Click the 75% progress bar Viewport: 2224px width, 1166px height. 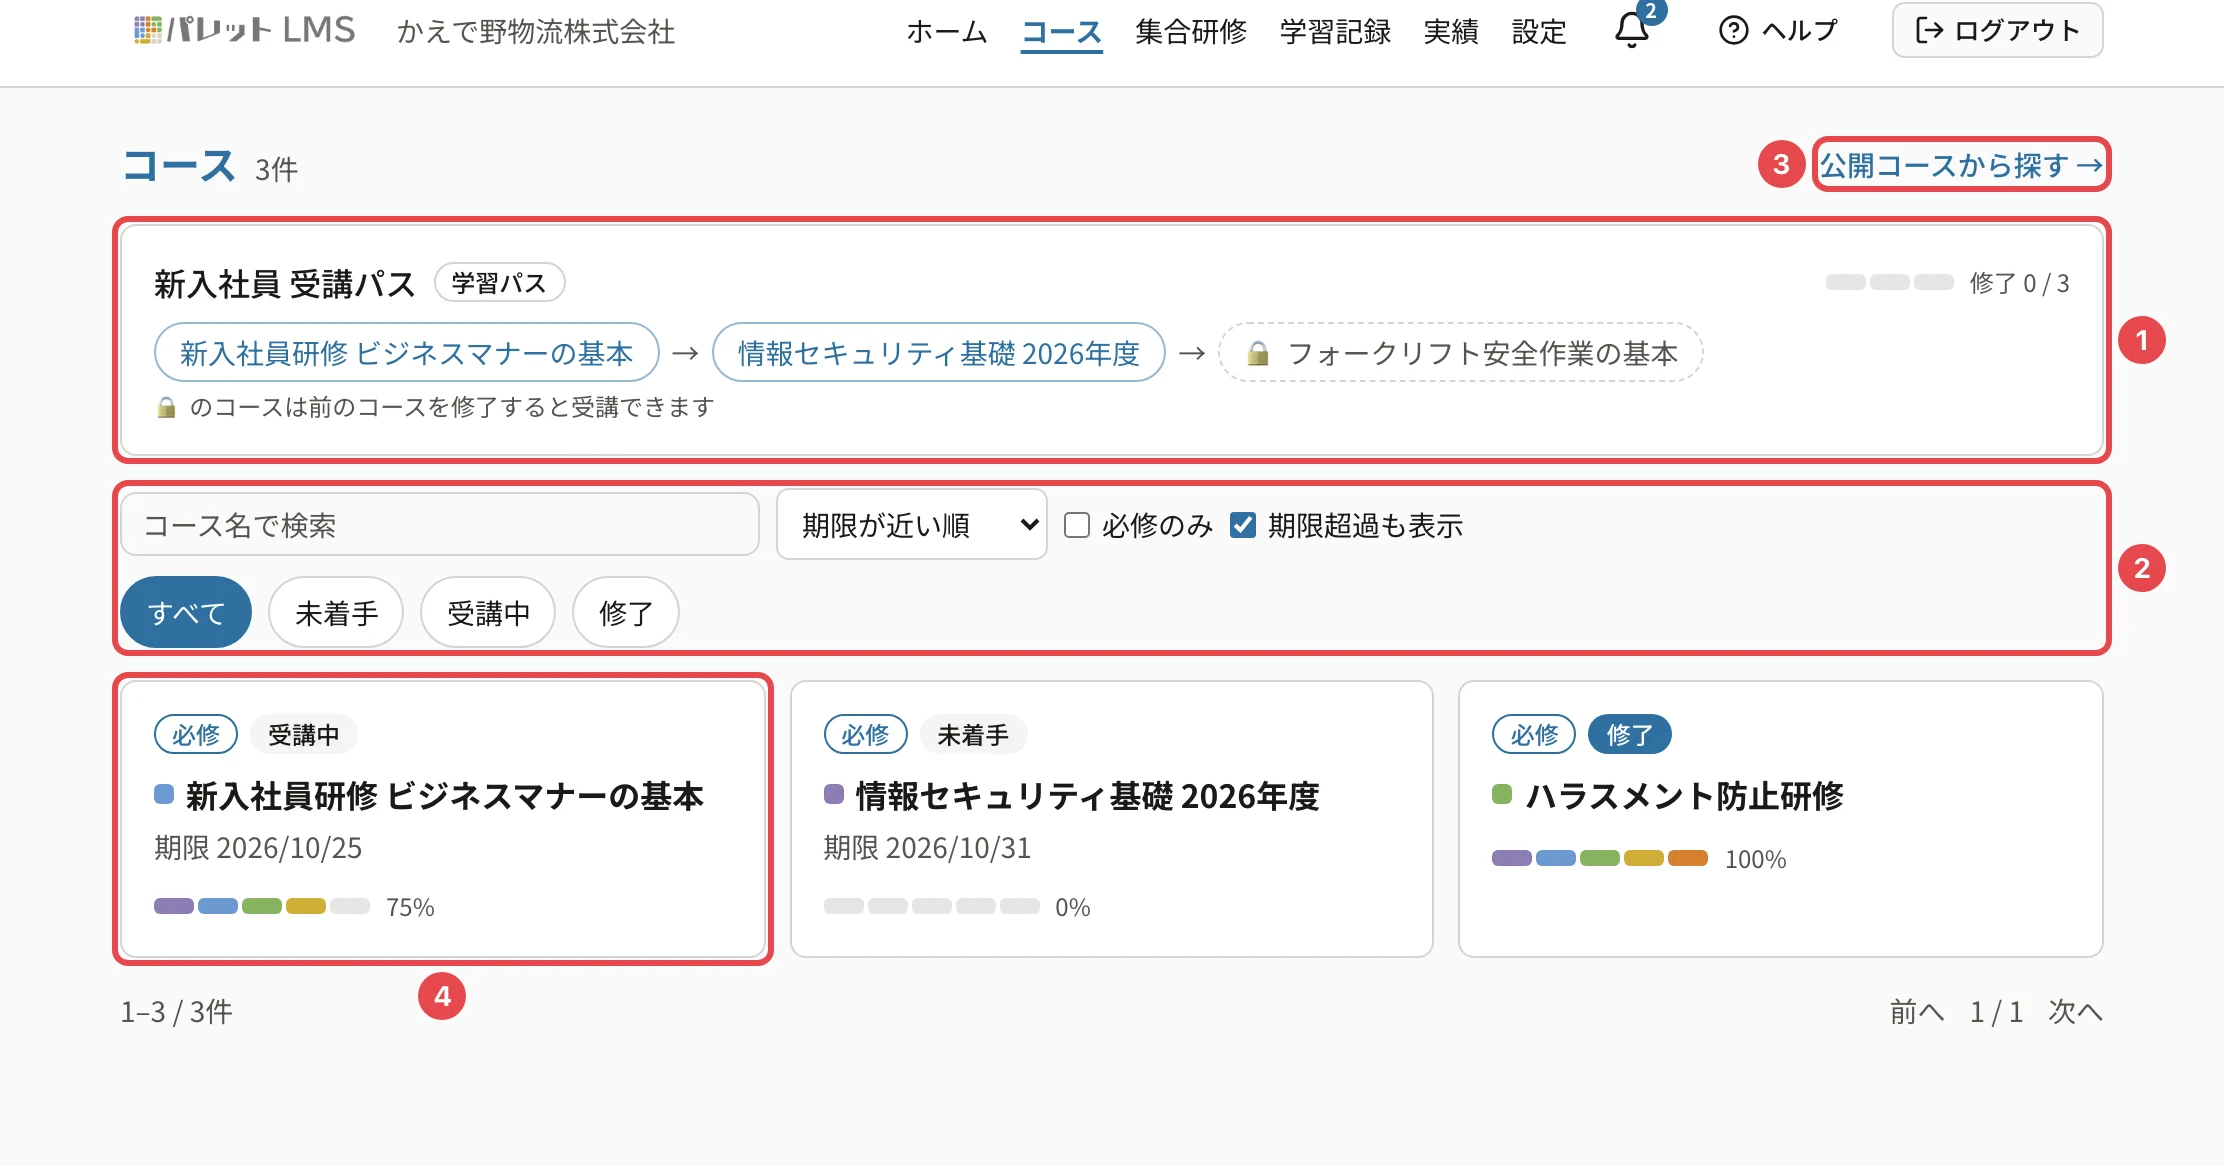262,907
